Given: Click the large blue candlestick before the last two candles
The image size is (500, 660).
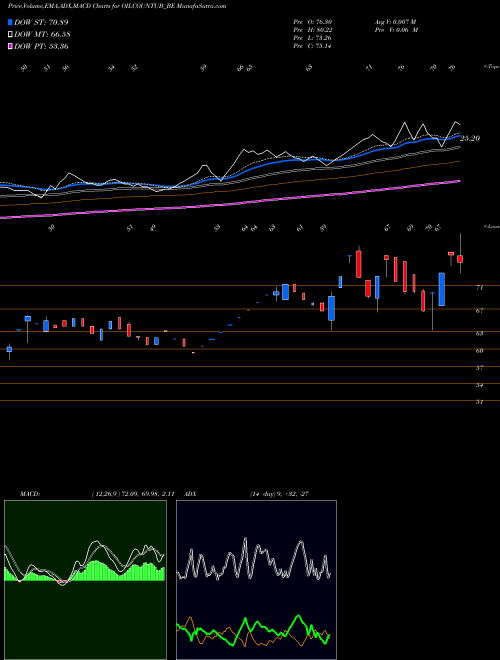Looking at the screenshot, I should 441,289.
